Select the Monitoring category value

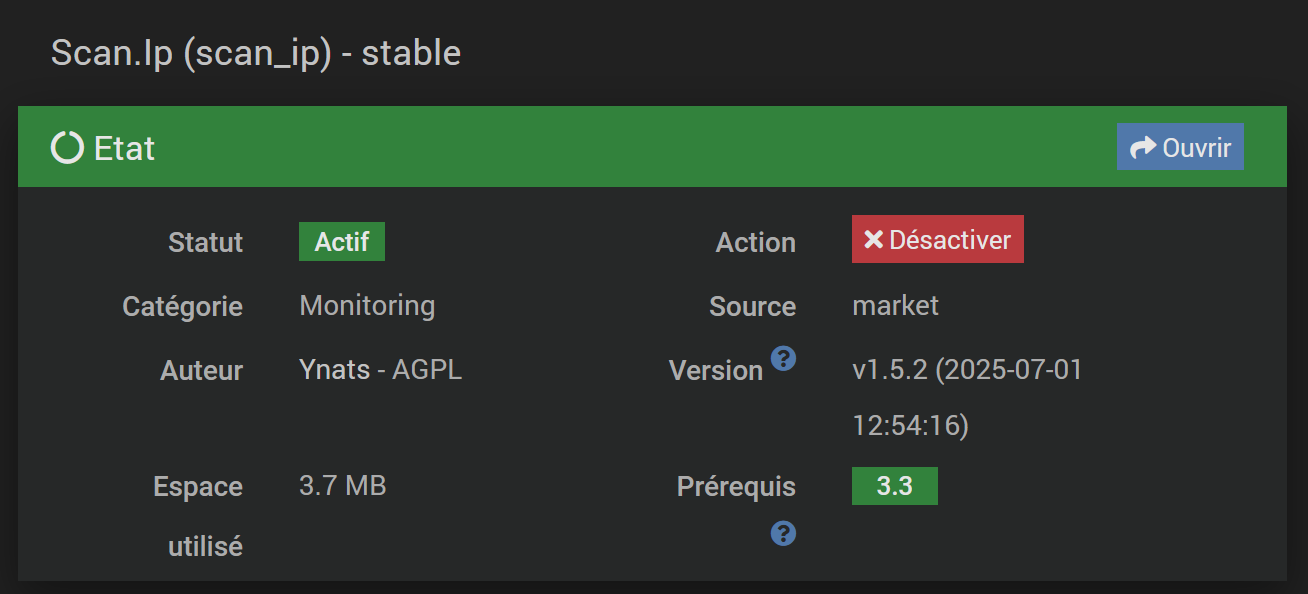point(367,305)
